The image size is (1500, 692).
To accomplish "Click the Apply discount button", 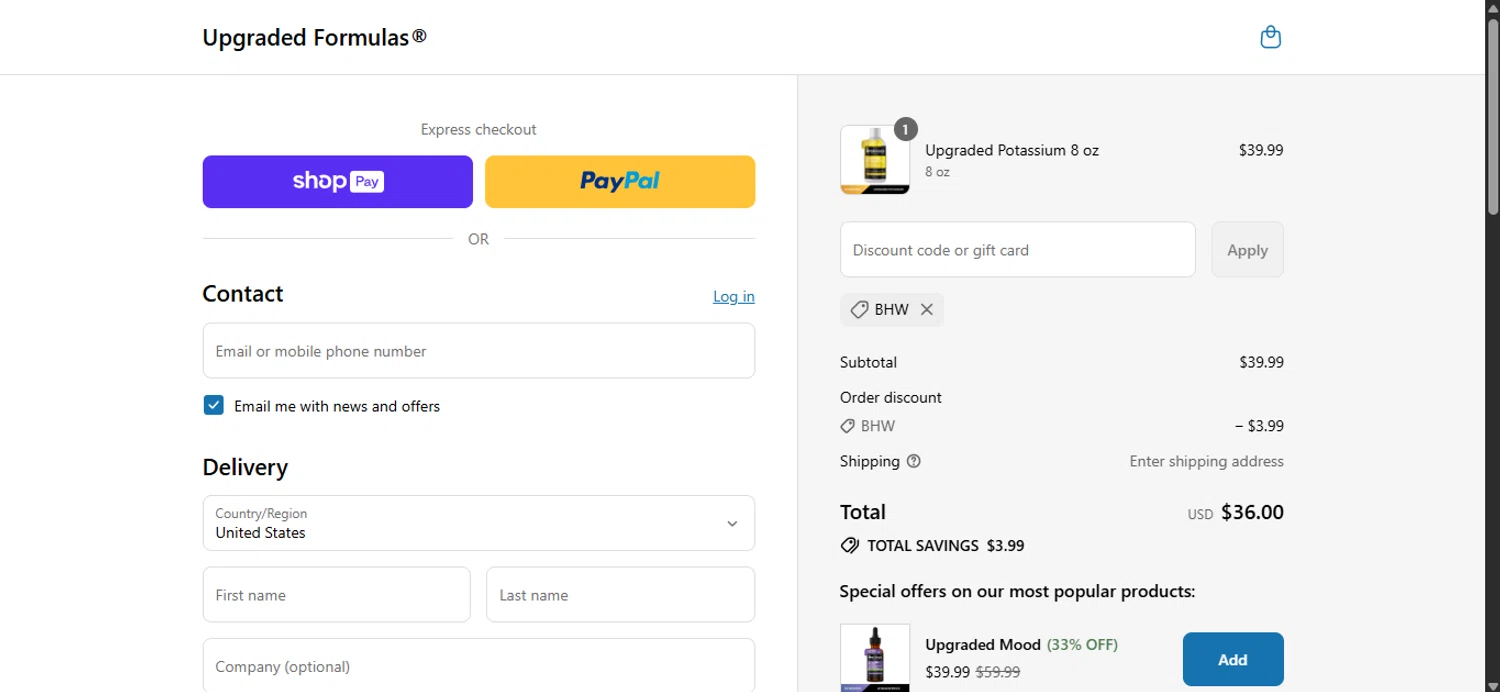I will 1248,250.
